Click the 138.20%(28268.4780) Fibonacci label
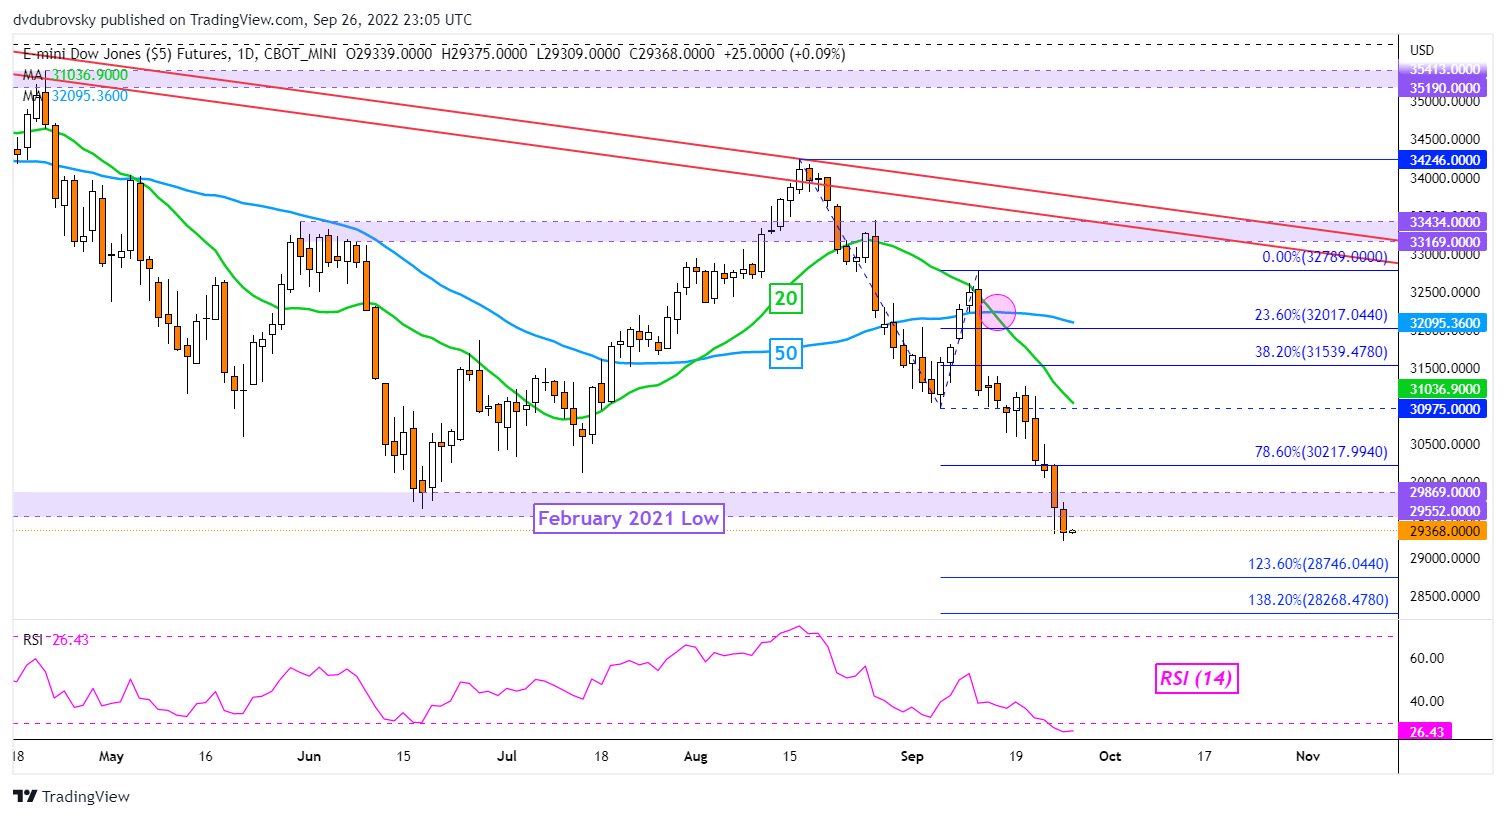The image size is (1506, 818). pyautogui.click(x=1318, y=600)
